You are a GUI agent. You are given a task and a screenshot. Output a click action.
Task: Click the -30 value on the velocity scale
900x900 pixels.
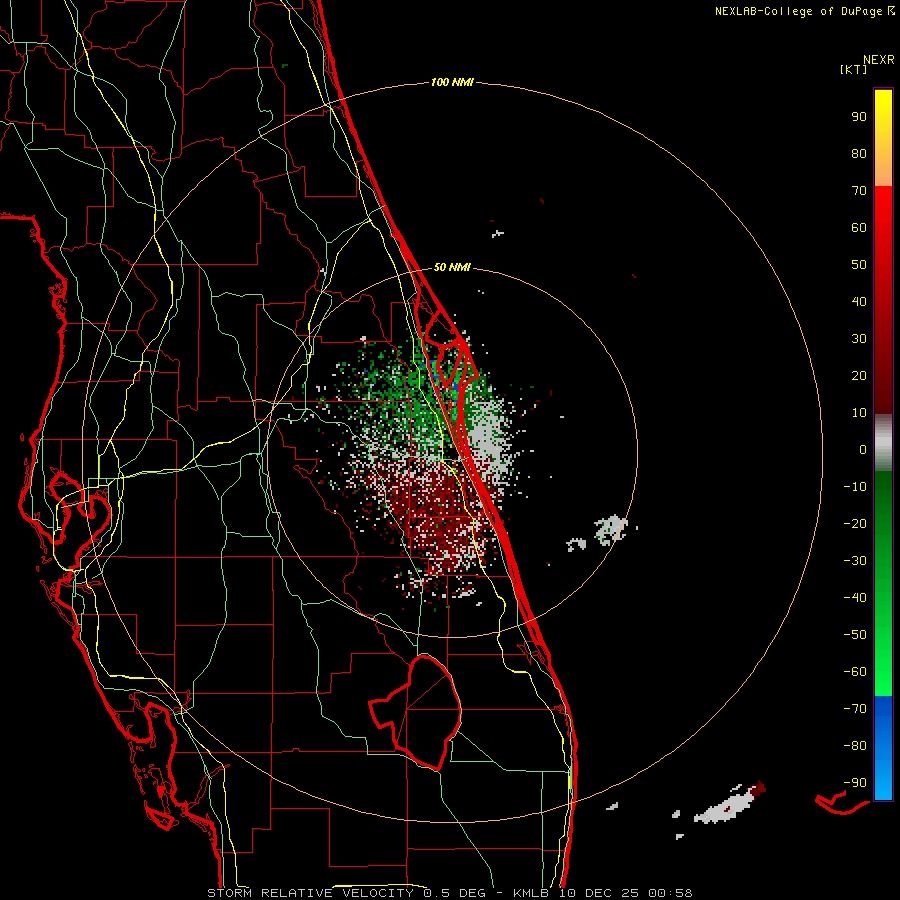click(x=855, y=561)
